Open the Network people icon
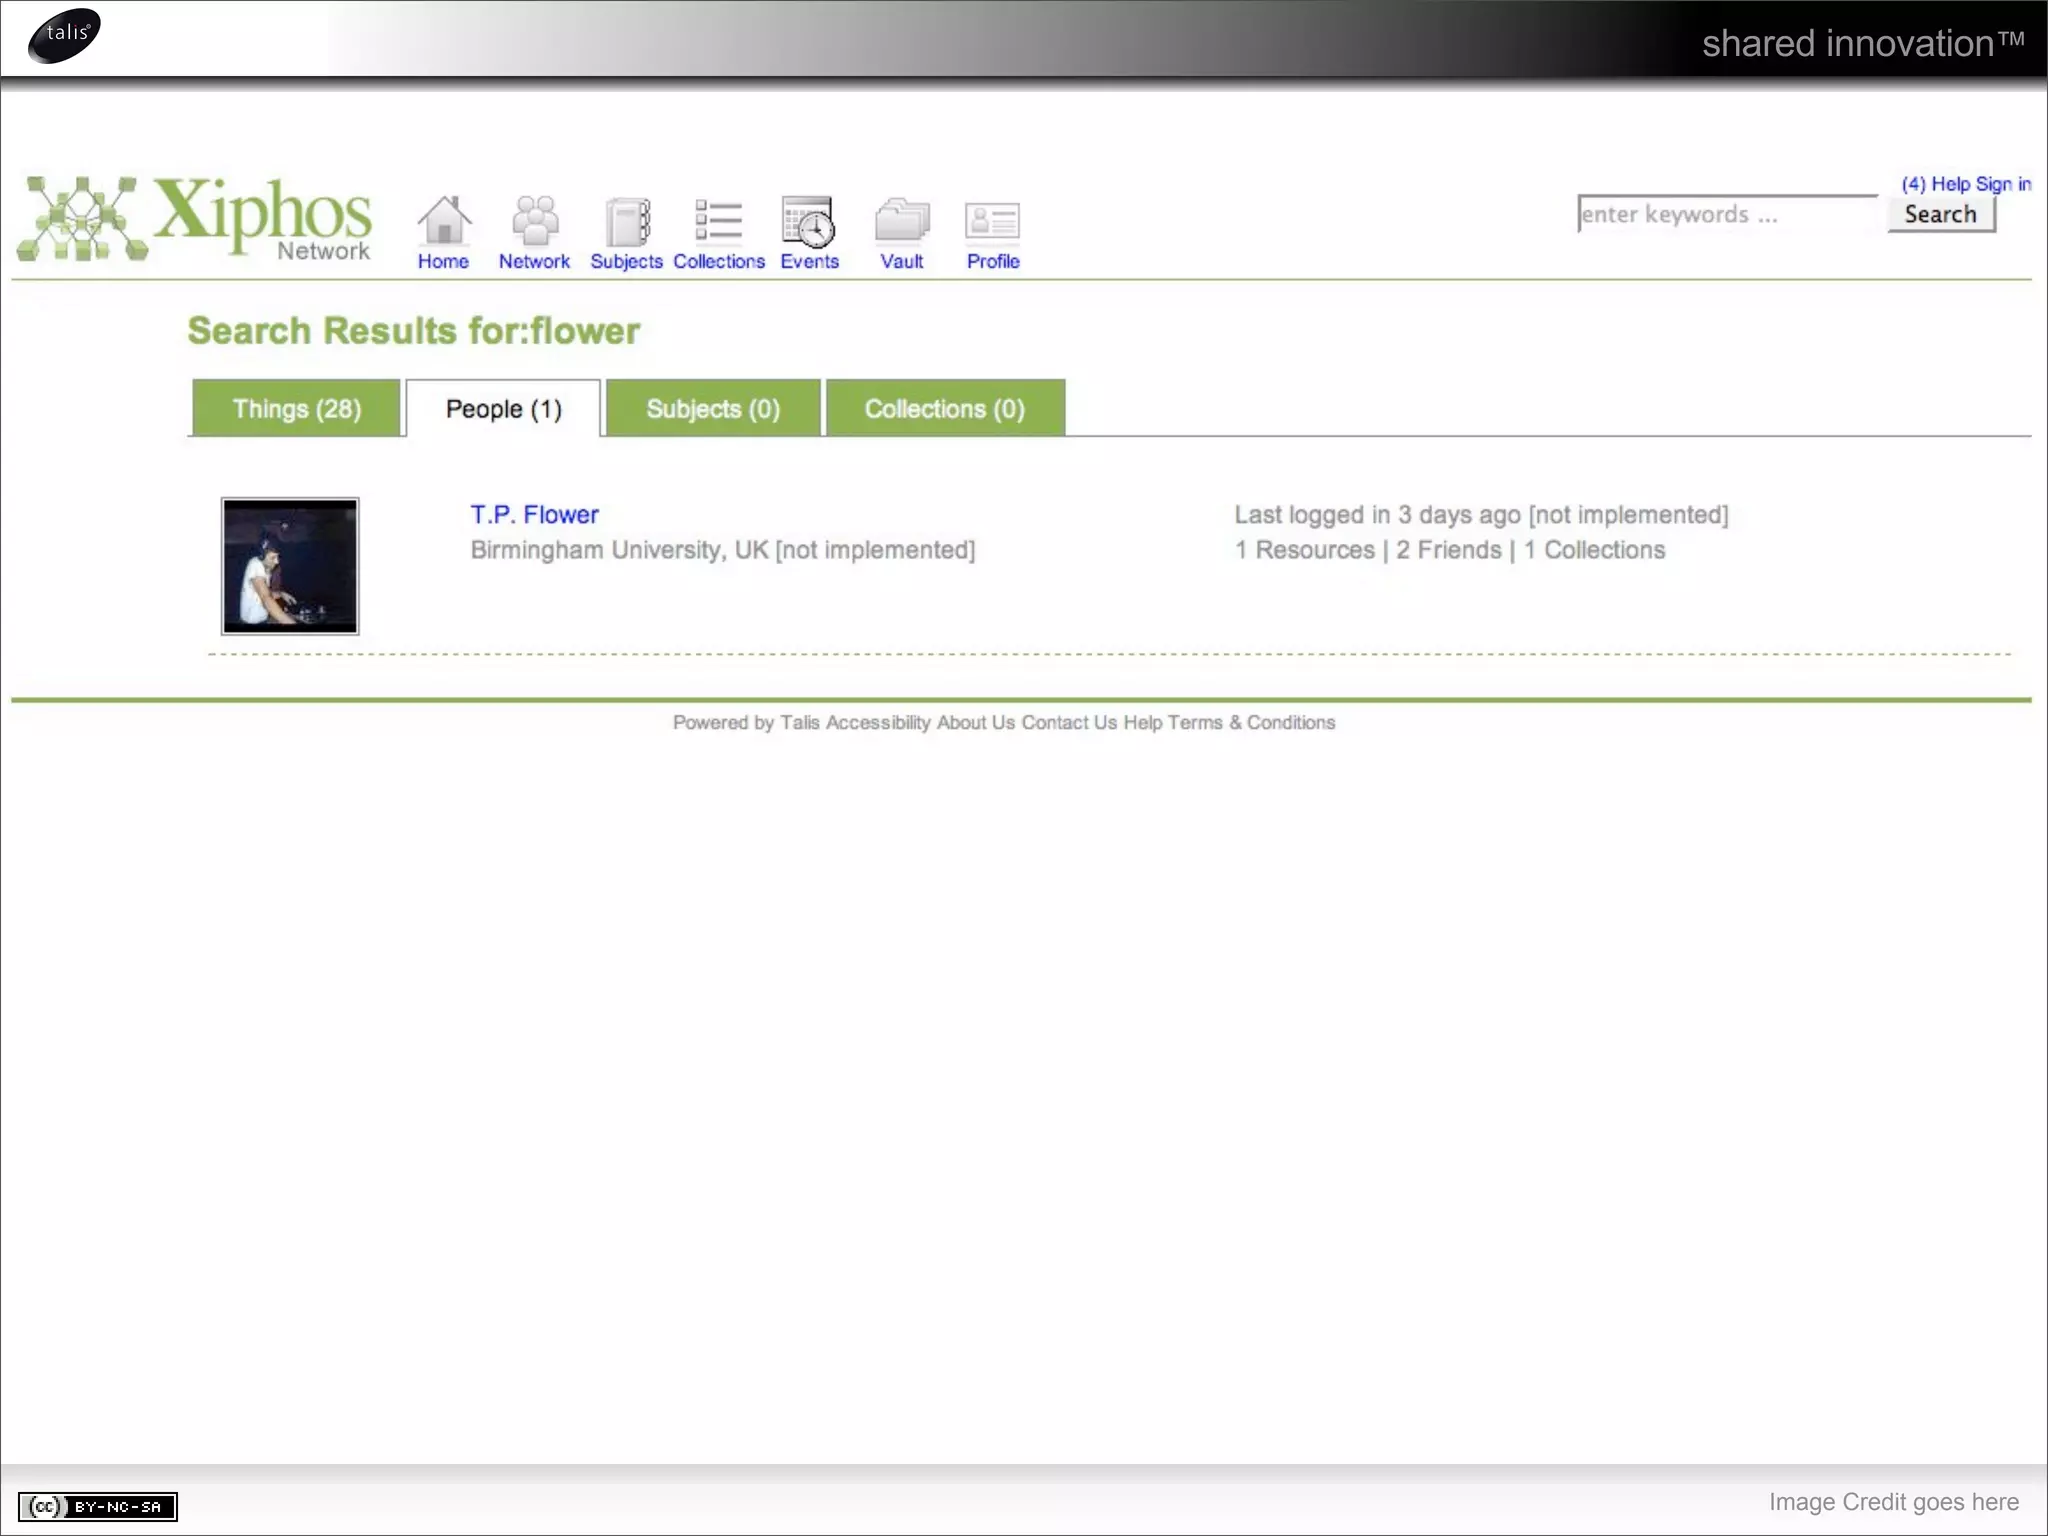The height and width of the screenshot is (1536, 2048). point(535,220)
